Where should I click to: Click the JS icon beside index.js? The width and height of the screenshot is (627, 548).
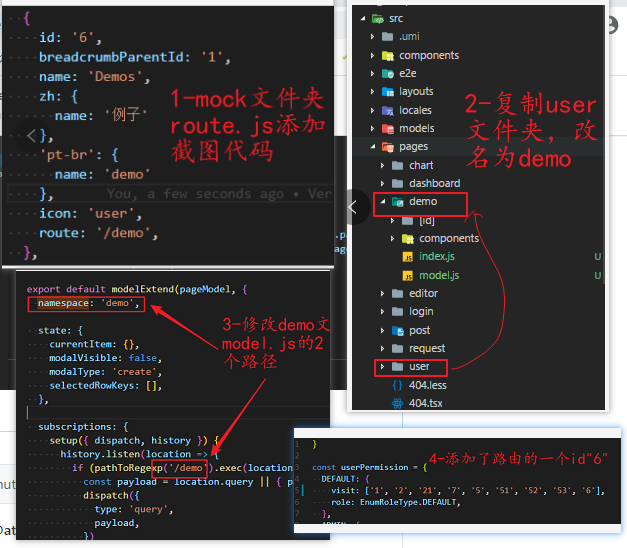(407, 257)
